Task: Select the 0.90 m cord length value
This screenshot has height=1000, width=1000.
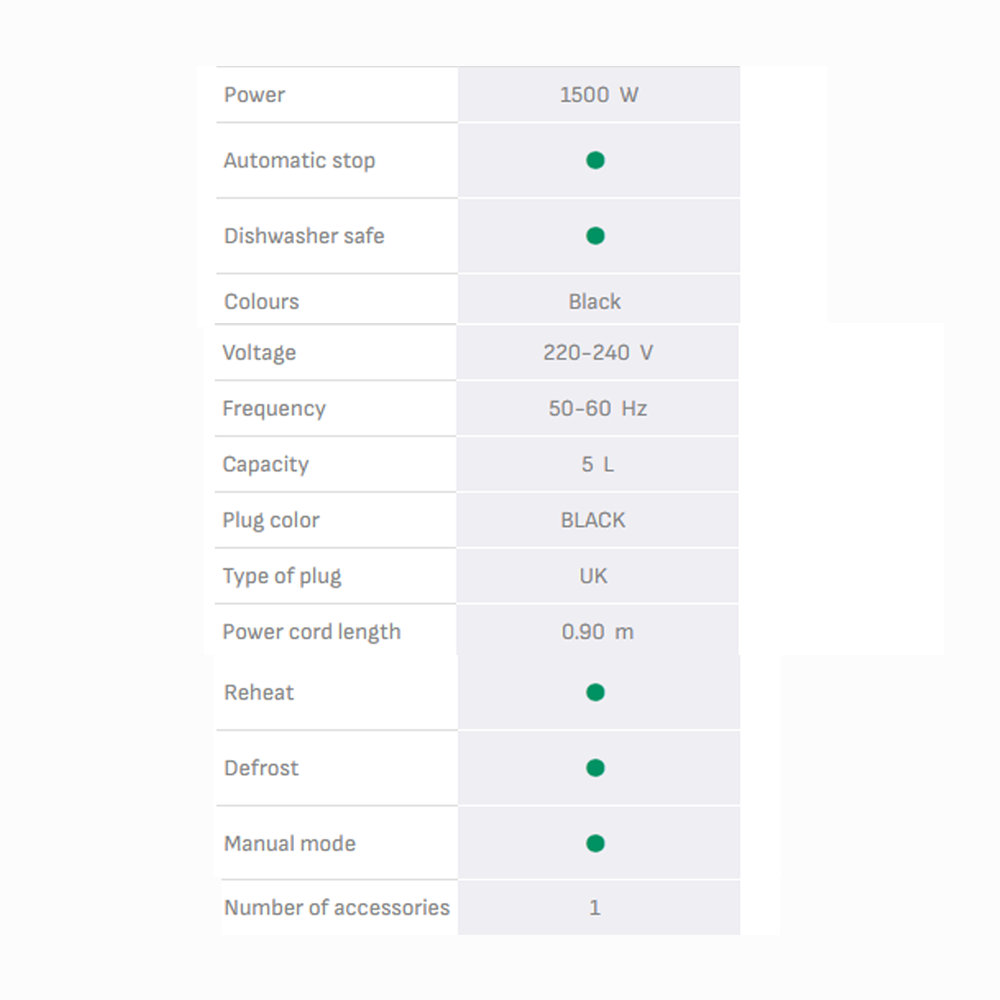Action: point(597,632)
